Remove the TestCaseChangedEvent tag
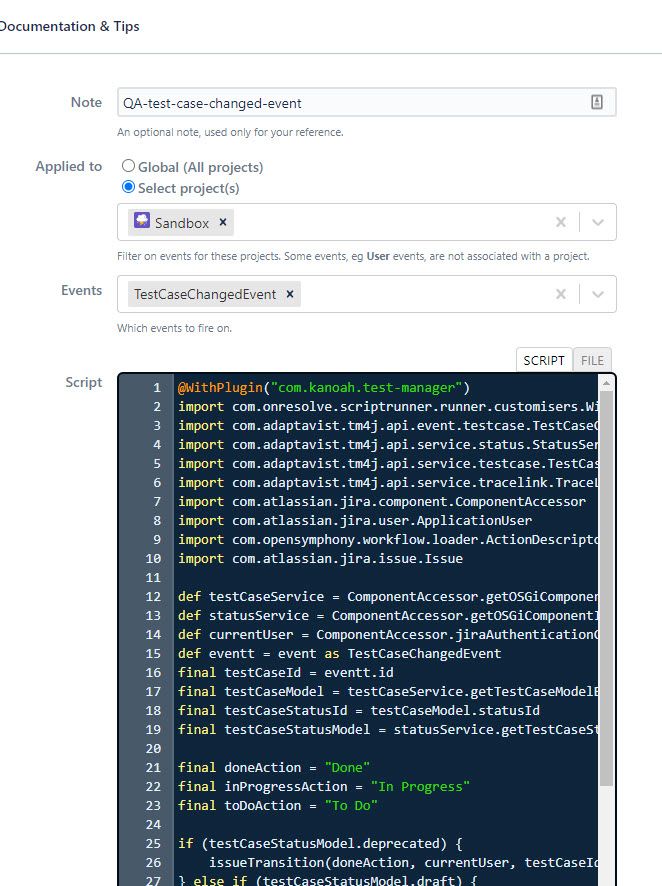The height and width of the screenshot is (886, 662). 290,294
